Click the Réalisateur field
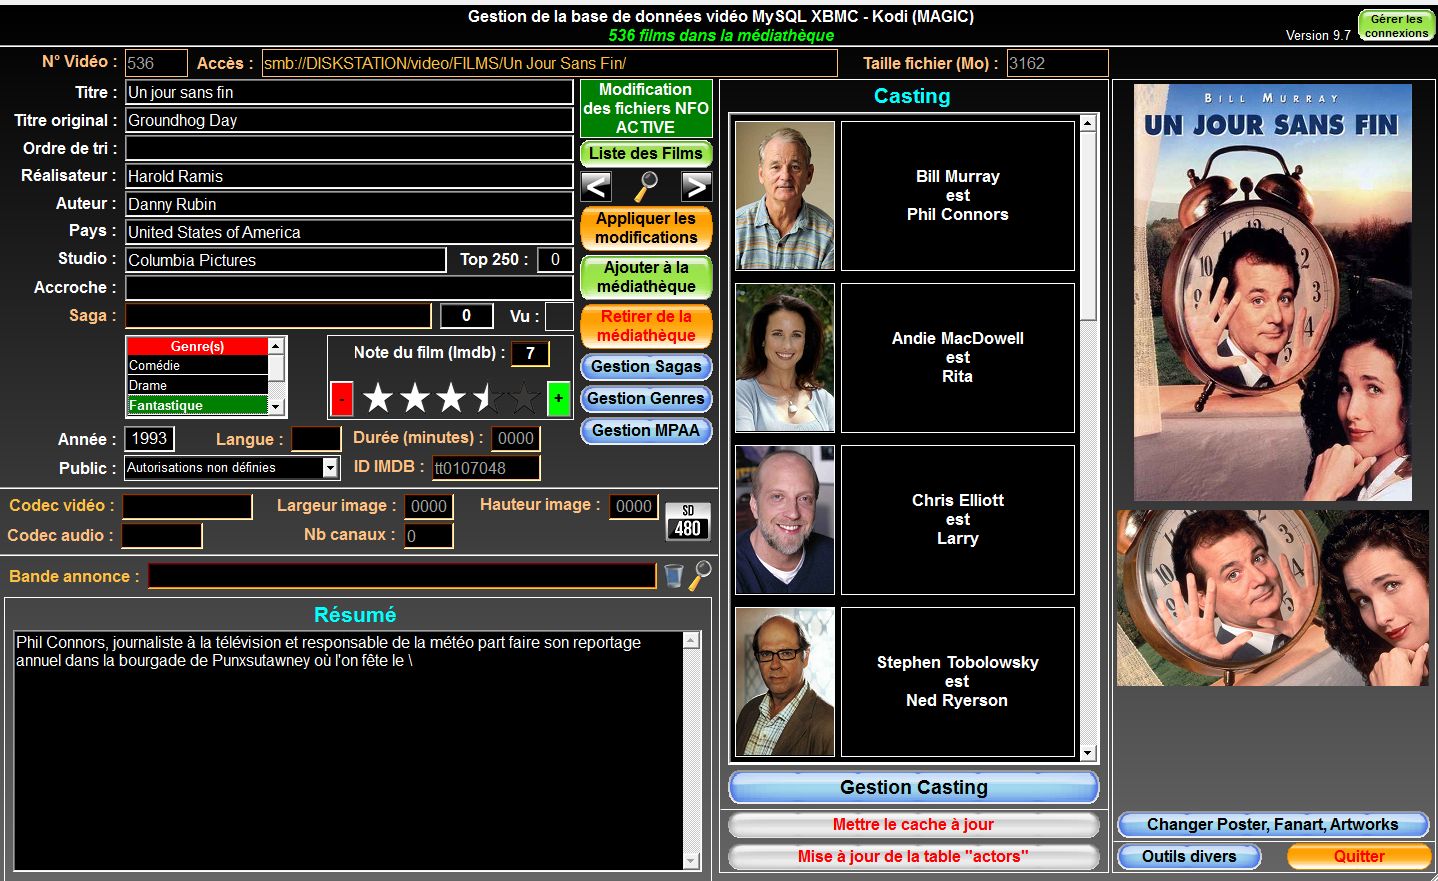The image size is (1438, 881). coord(349,176)
